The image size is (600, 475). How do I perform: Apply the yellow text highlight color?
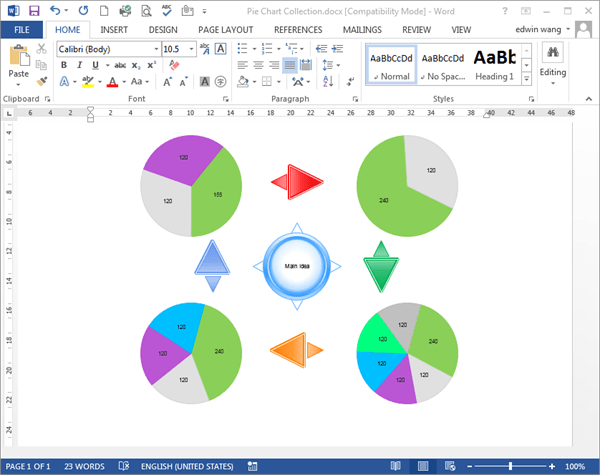point(88,82)
